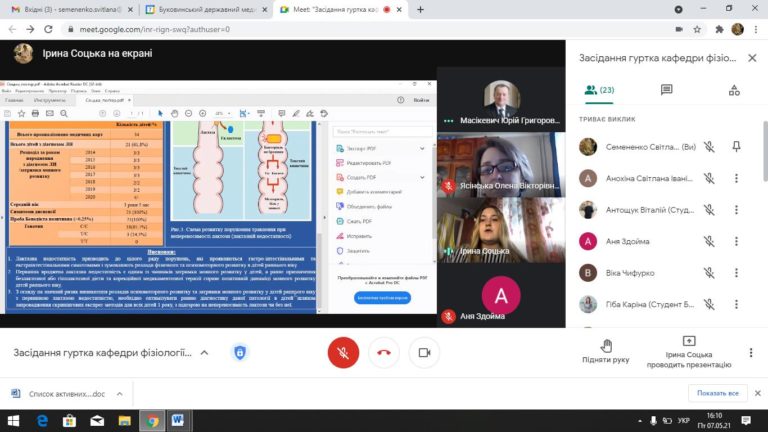Image resolution: width=768 pixels, height=432 pixels.
Task: Open more options for Анохіна Світлана
Action: 737,179
